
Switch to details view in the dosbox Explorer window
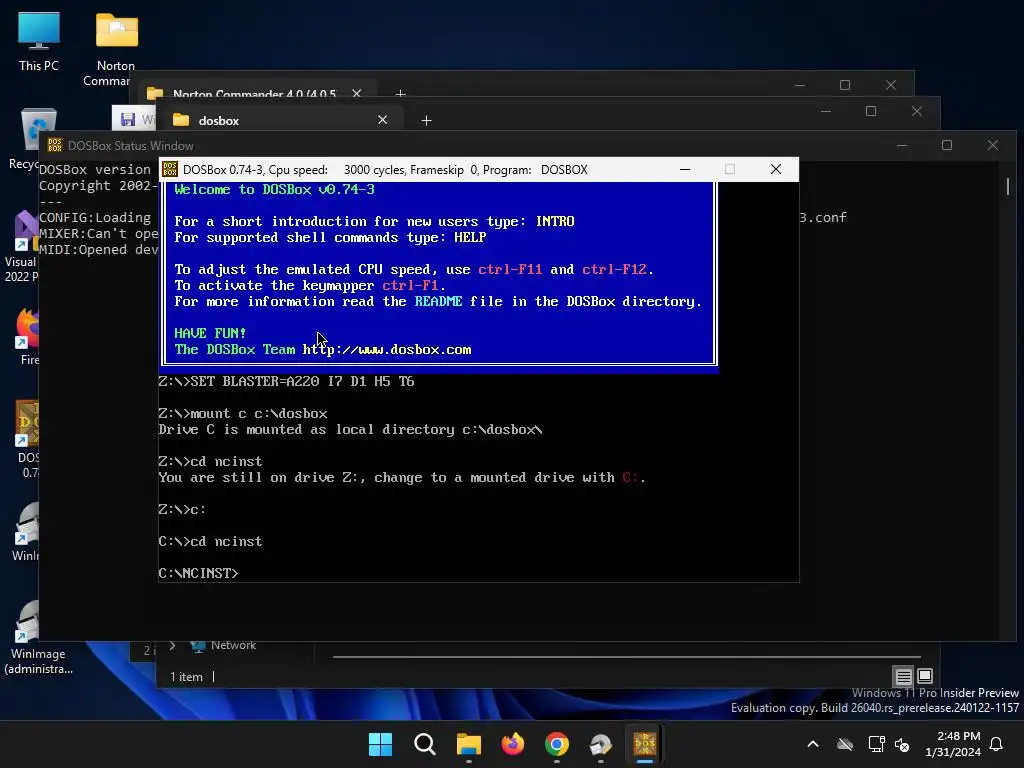903,676
